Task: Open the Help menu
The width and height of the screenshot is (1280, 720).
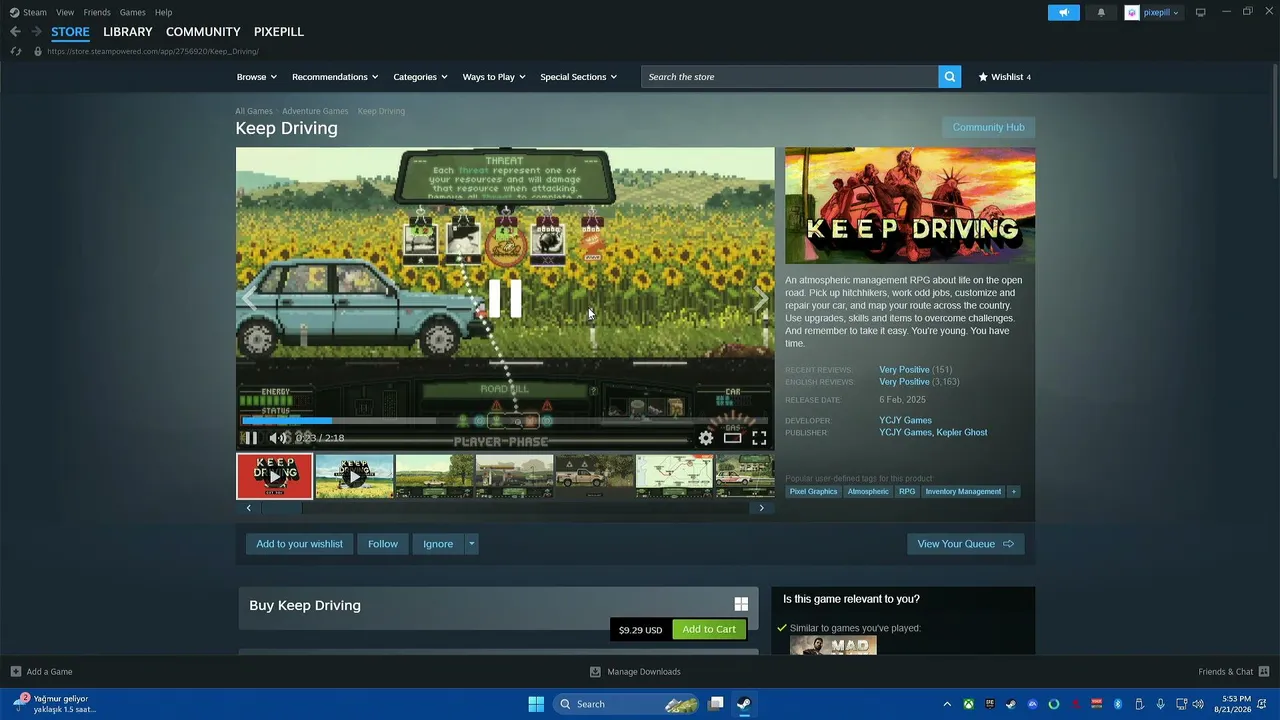Action: (164, 12)
